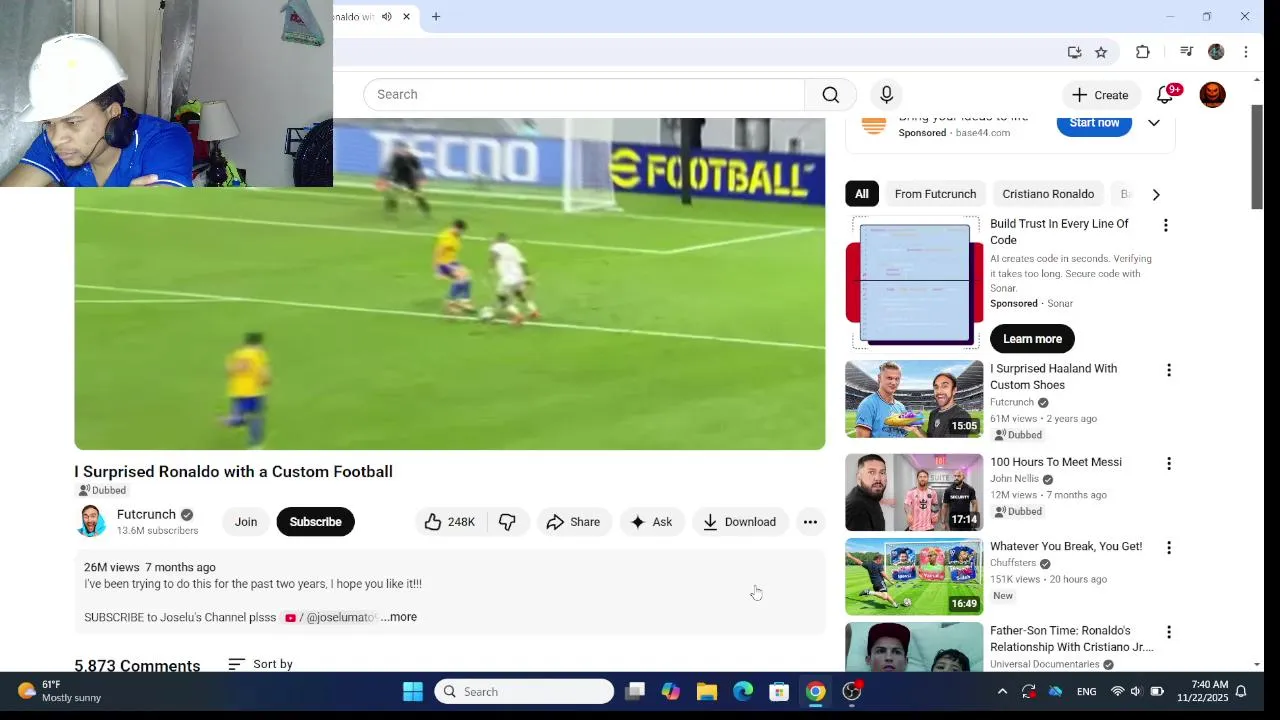The image size is (1280, 720).
Task: Expand description with ...more
Action: point(398,617)
